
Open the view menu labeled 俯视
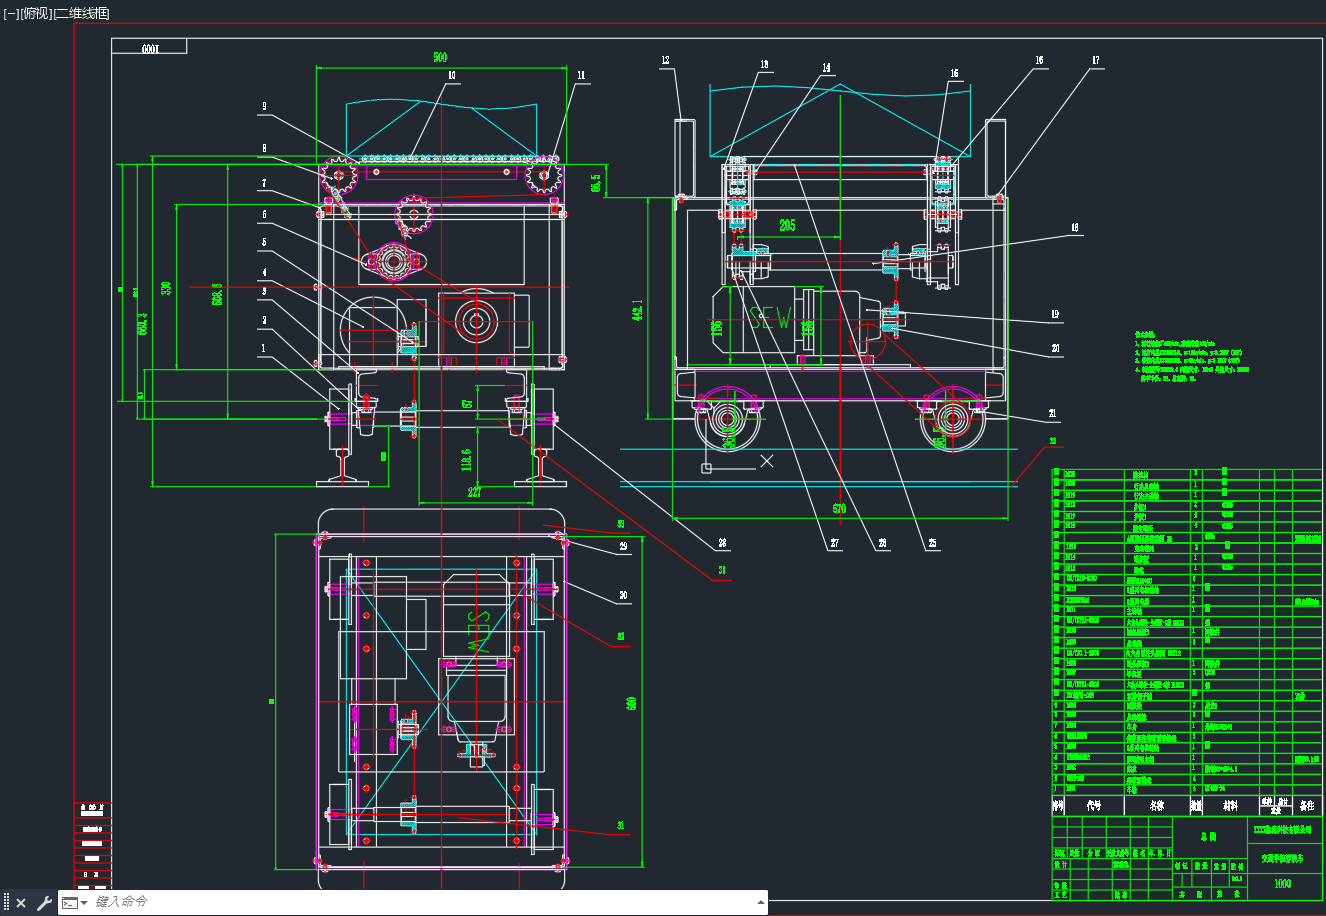[36, 13]
